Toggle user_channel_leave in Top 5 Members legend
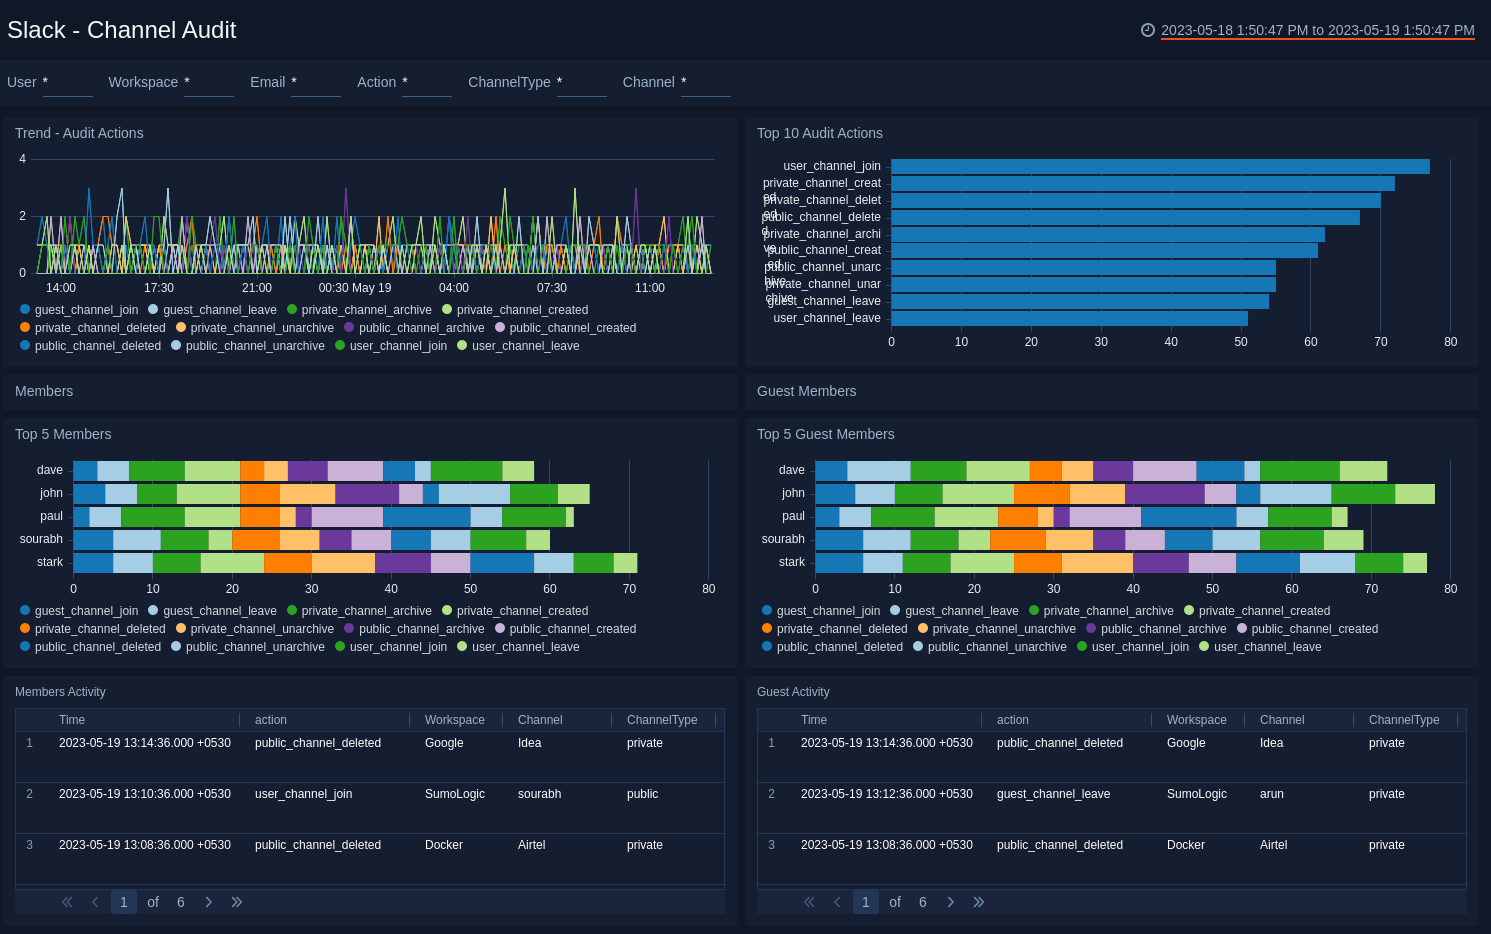This screenshot has width=1491, height=934. [x=518, y=647]
